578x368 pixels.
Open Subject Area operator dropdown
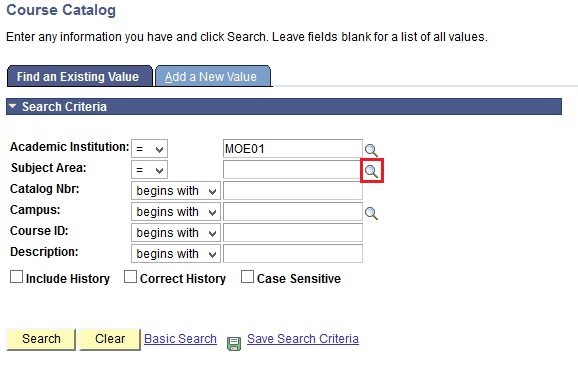click(149, 170)
